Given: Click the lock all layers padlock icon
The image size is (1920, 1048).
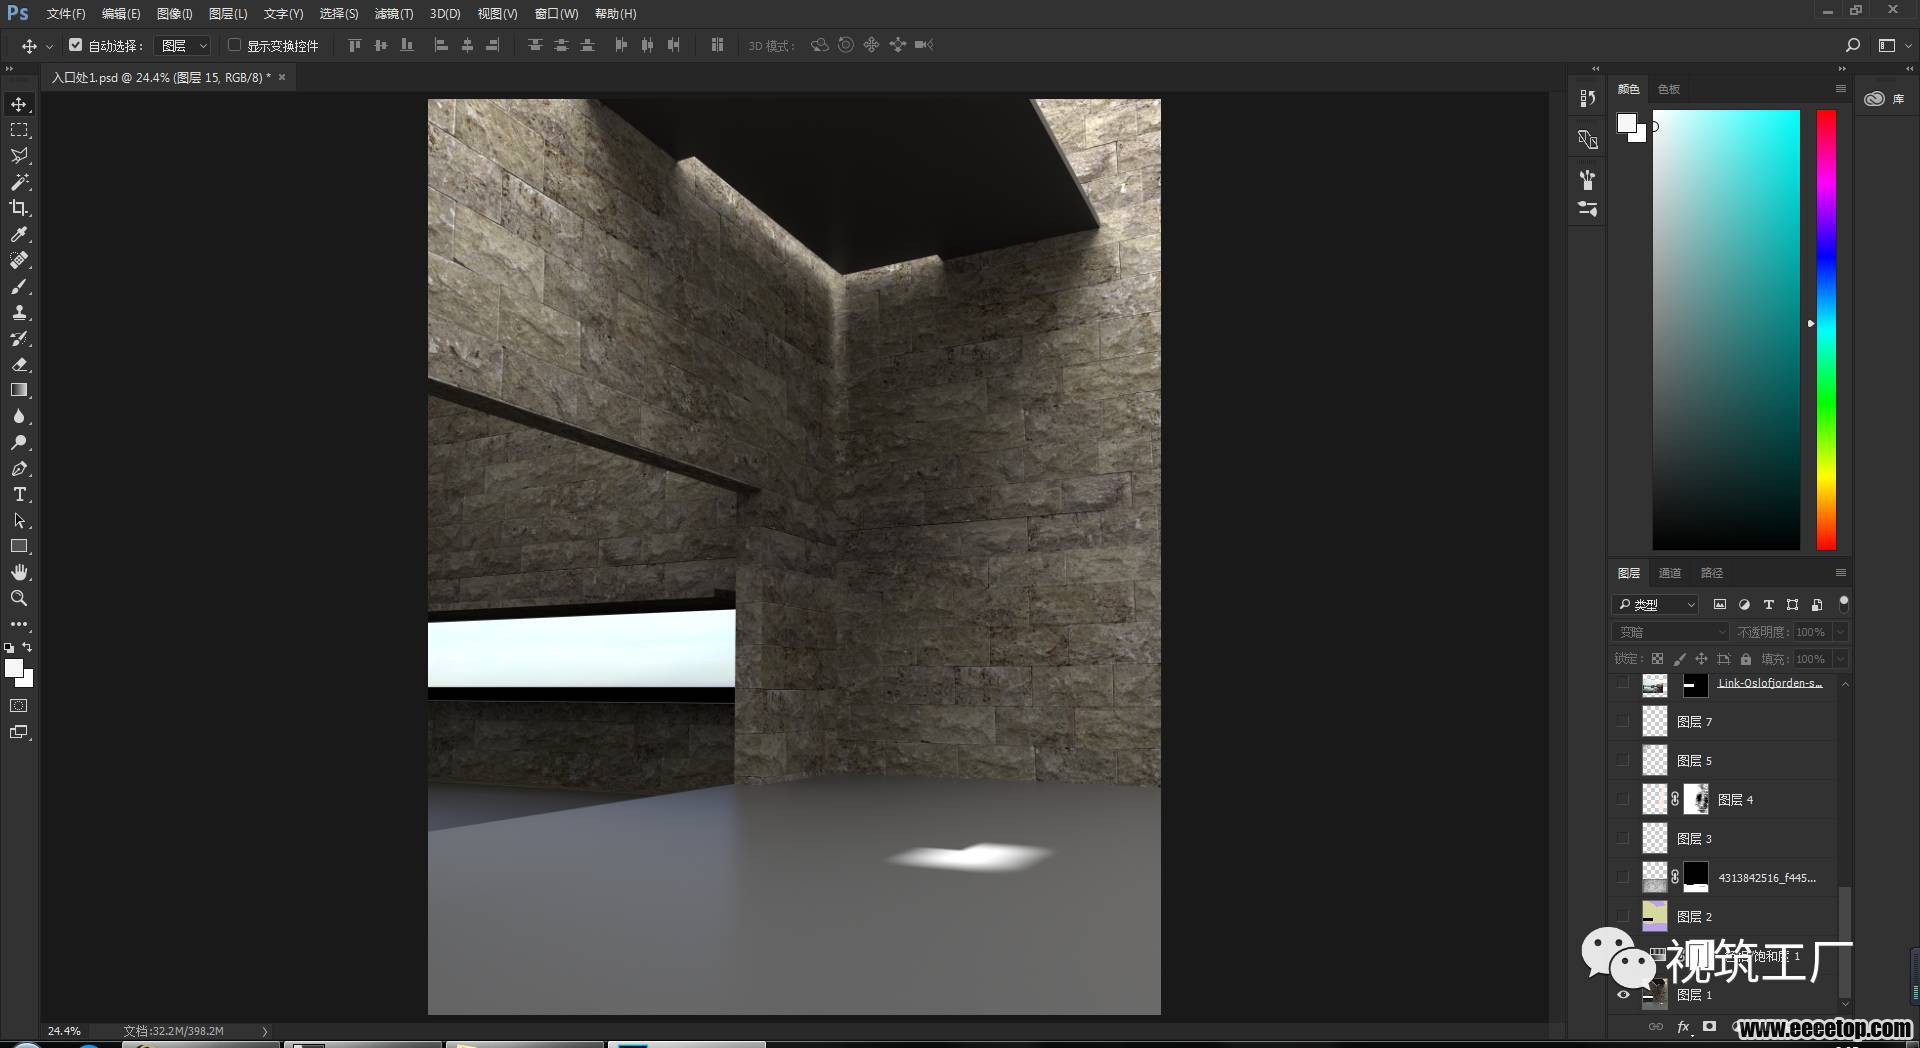Looking at the screenshot, I should 1745,659.
